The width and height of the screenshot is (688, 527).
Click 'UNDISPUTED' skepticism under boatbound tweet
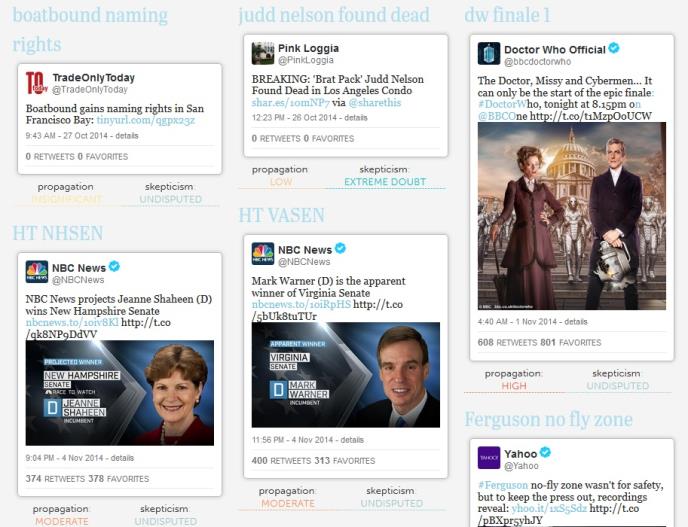tap(171, 199)
